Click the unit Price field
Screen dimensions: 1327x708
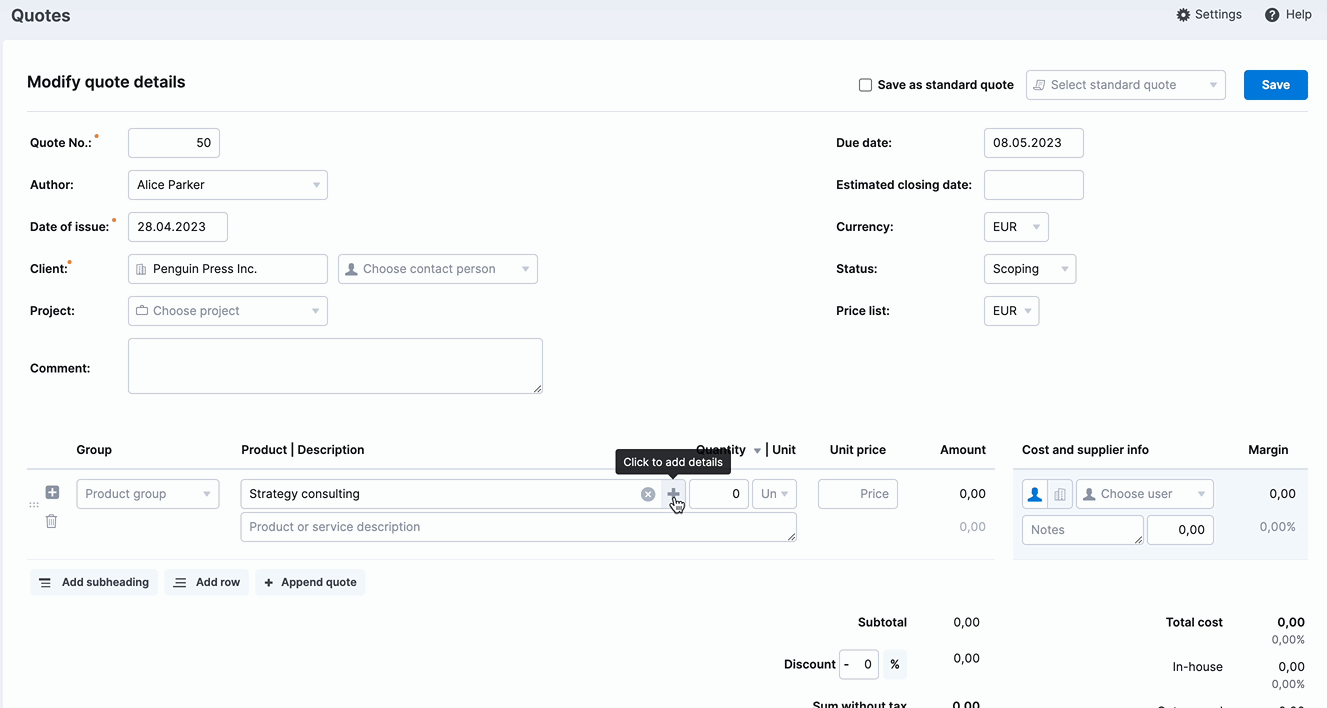(x=858, y=494)
